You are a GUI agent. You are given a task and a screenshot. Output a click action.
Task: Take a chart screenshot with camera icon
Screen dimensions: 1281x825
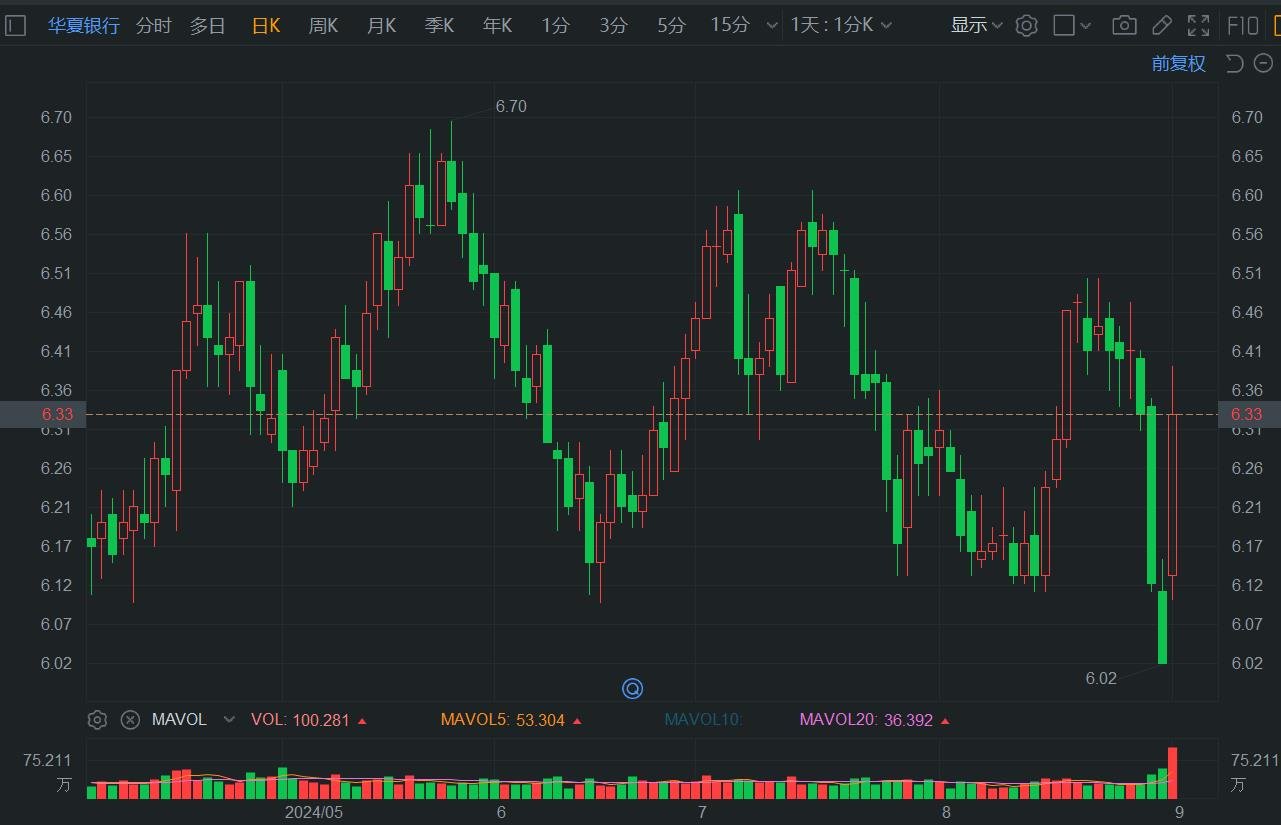pyautogui.click(x=1124, y=26)
